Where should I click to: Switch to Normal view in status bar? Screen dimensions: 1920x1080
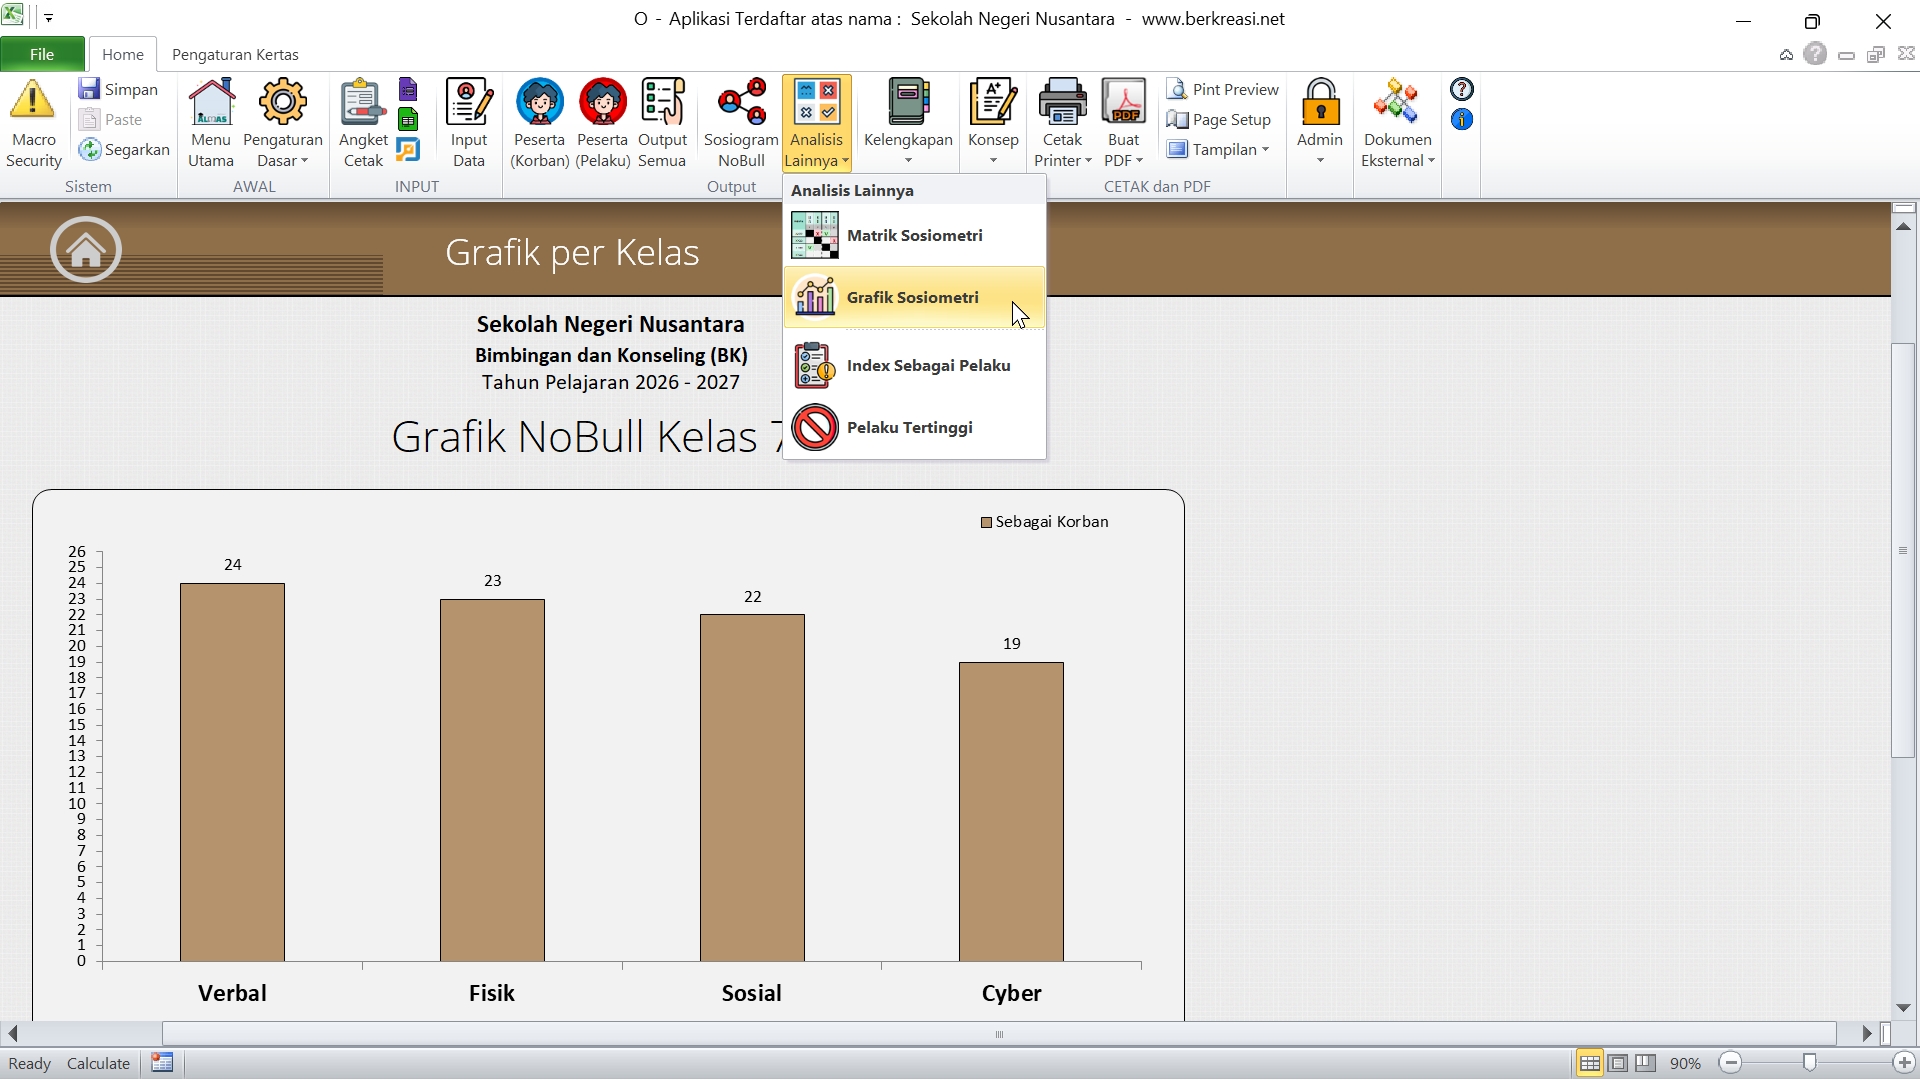coord(1589,1063)
